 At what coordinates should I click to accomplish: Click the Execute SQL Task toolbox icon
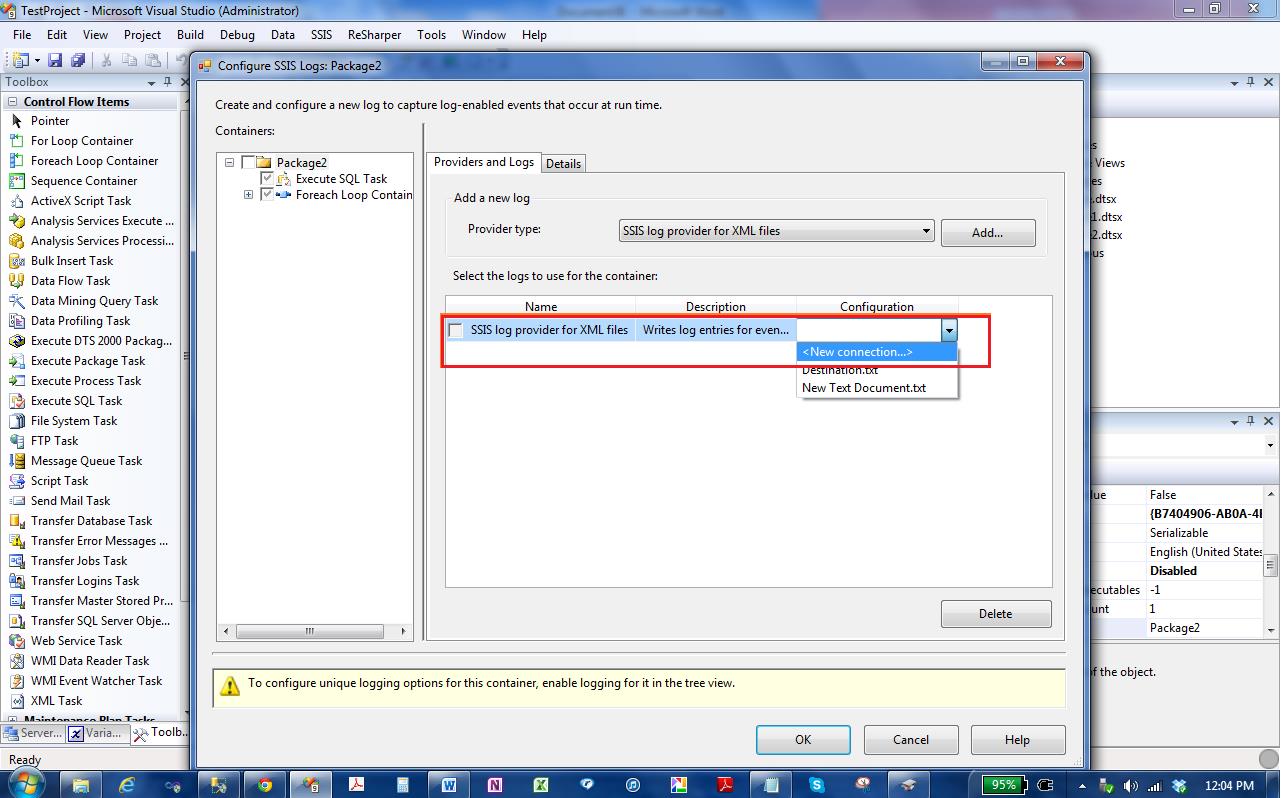tap(16, 401)
